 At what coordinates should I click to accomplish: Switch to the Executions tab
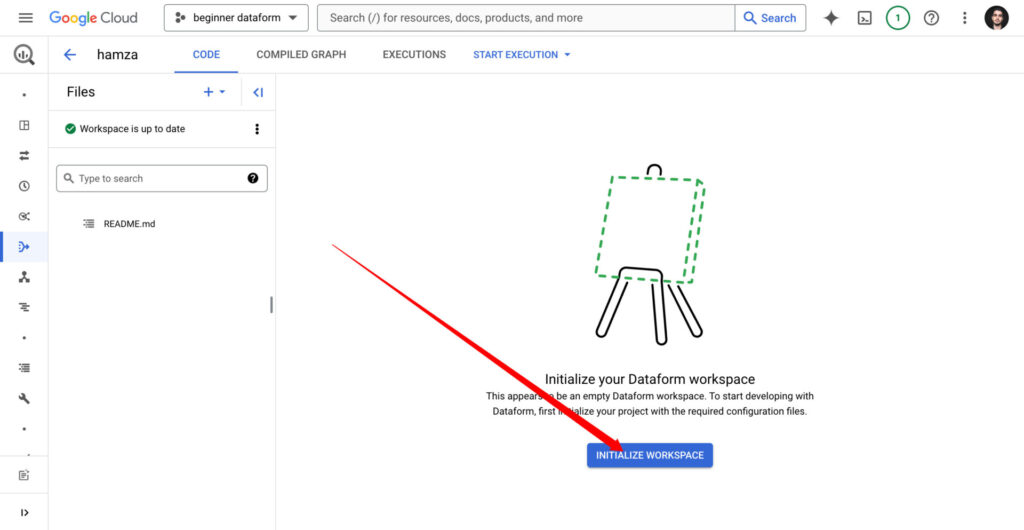pyautogui.click(x=414, y=55)
